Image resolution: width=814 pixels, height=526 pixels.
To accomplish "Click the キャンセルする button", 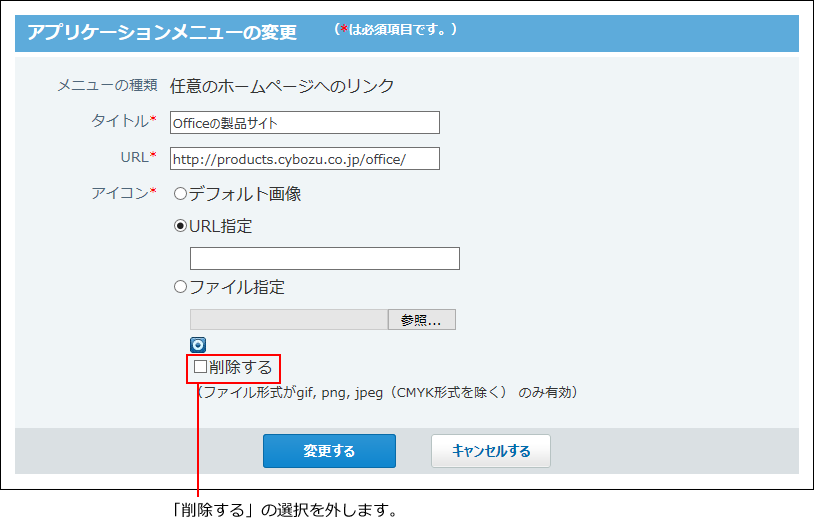I will 491,451.
